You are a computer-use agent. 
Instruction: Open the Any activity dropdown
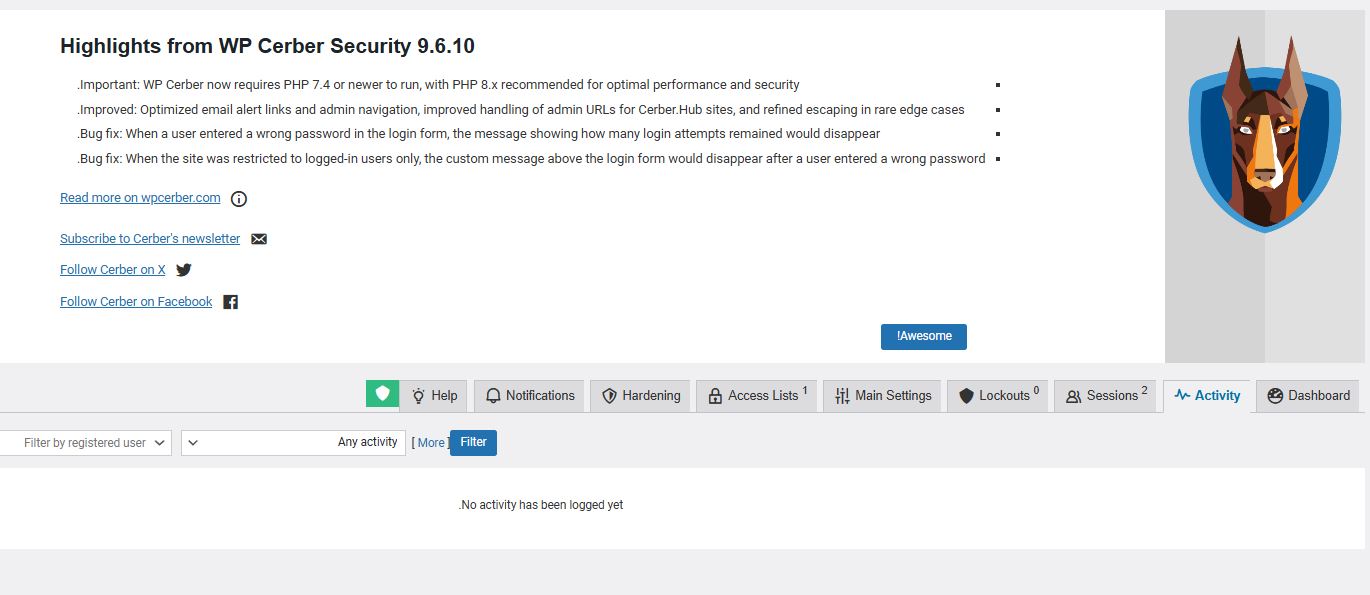[293, 443]
